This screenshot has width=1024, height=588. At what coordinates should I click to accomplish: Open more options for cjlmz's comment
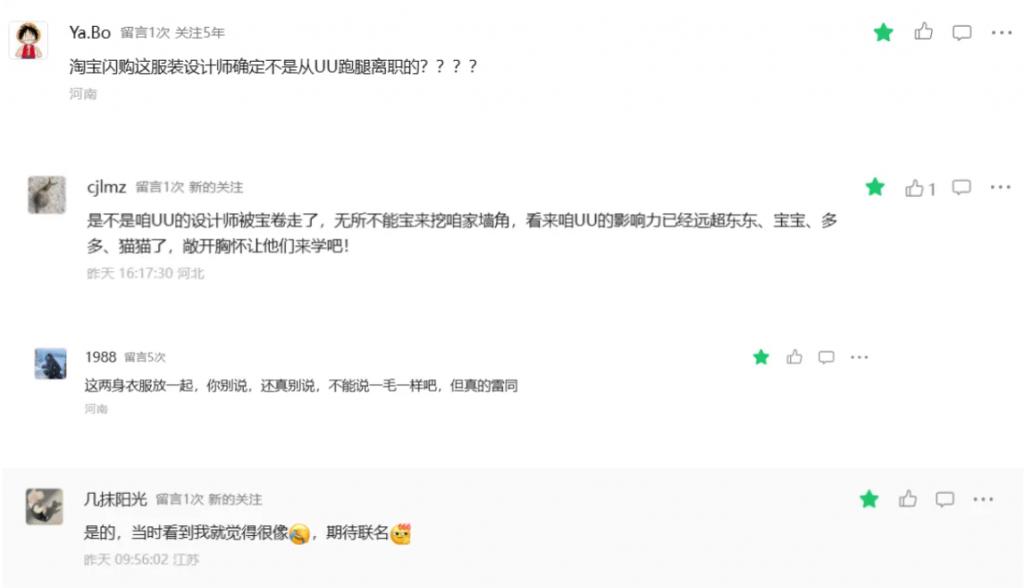tap(1000, 188)
